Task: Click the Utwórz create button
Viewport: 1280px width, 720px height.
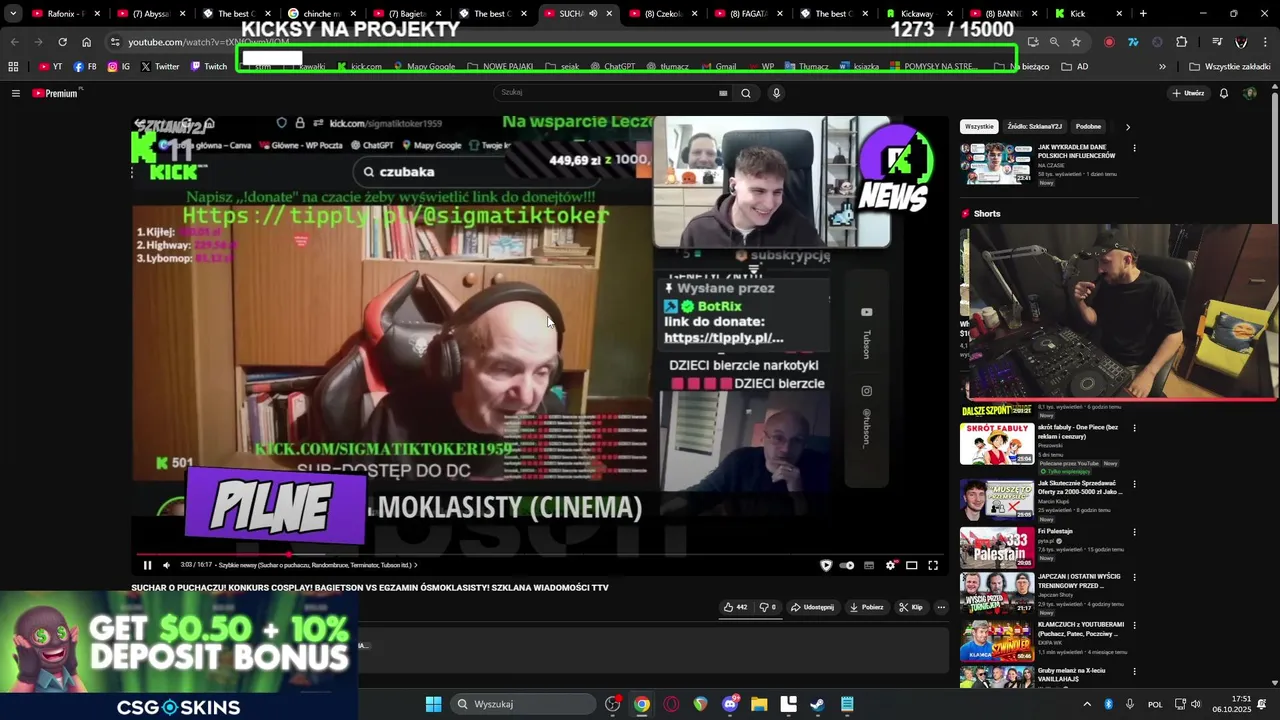Action: point(1188,93)
